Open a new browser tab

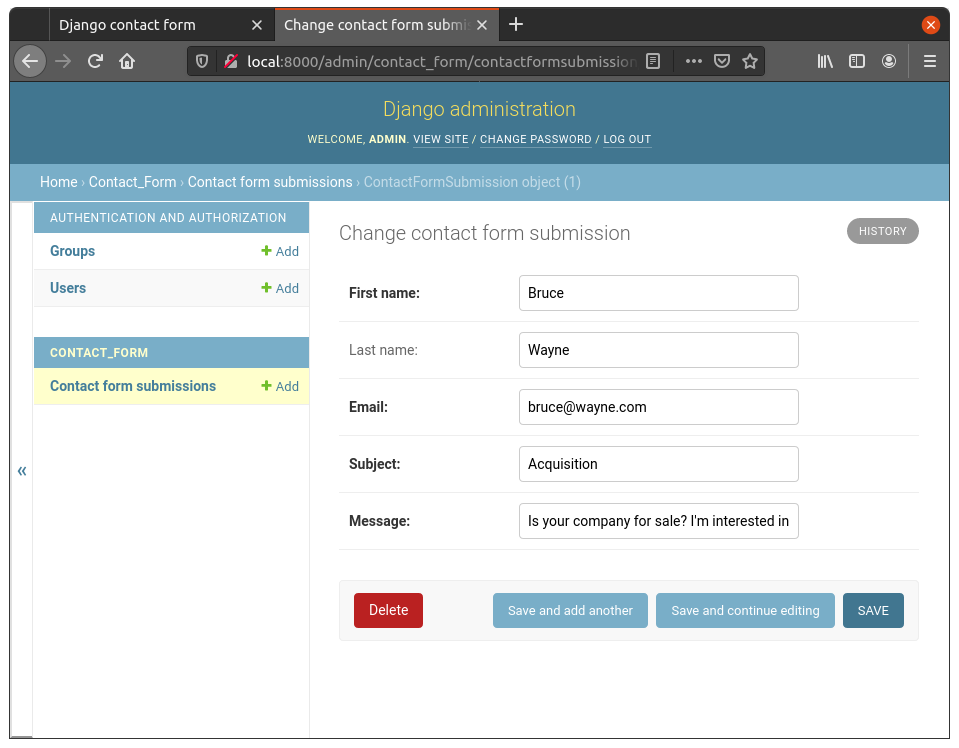tap(516, 24)
